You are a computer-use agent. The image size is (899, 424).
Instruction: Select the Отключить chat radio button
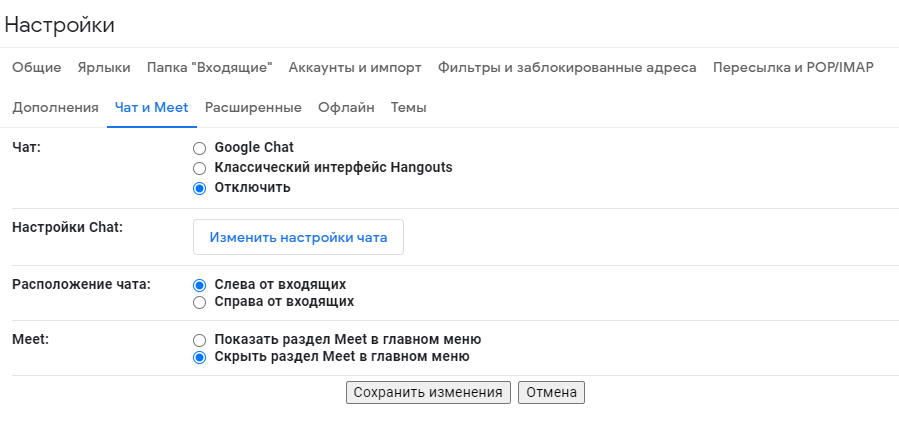click(x=200, y=188)
